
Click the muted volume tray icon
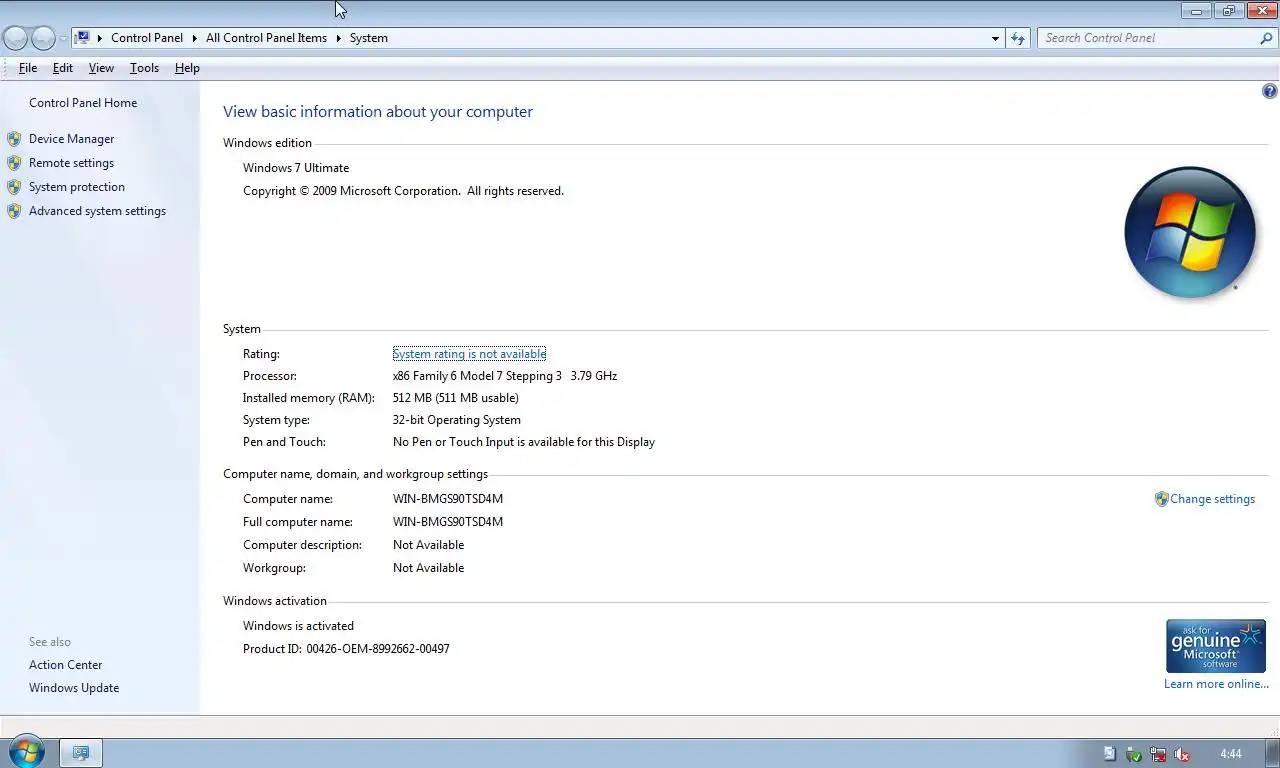(1181, 754)
